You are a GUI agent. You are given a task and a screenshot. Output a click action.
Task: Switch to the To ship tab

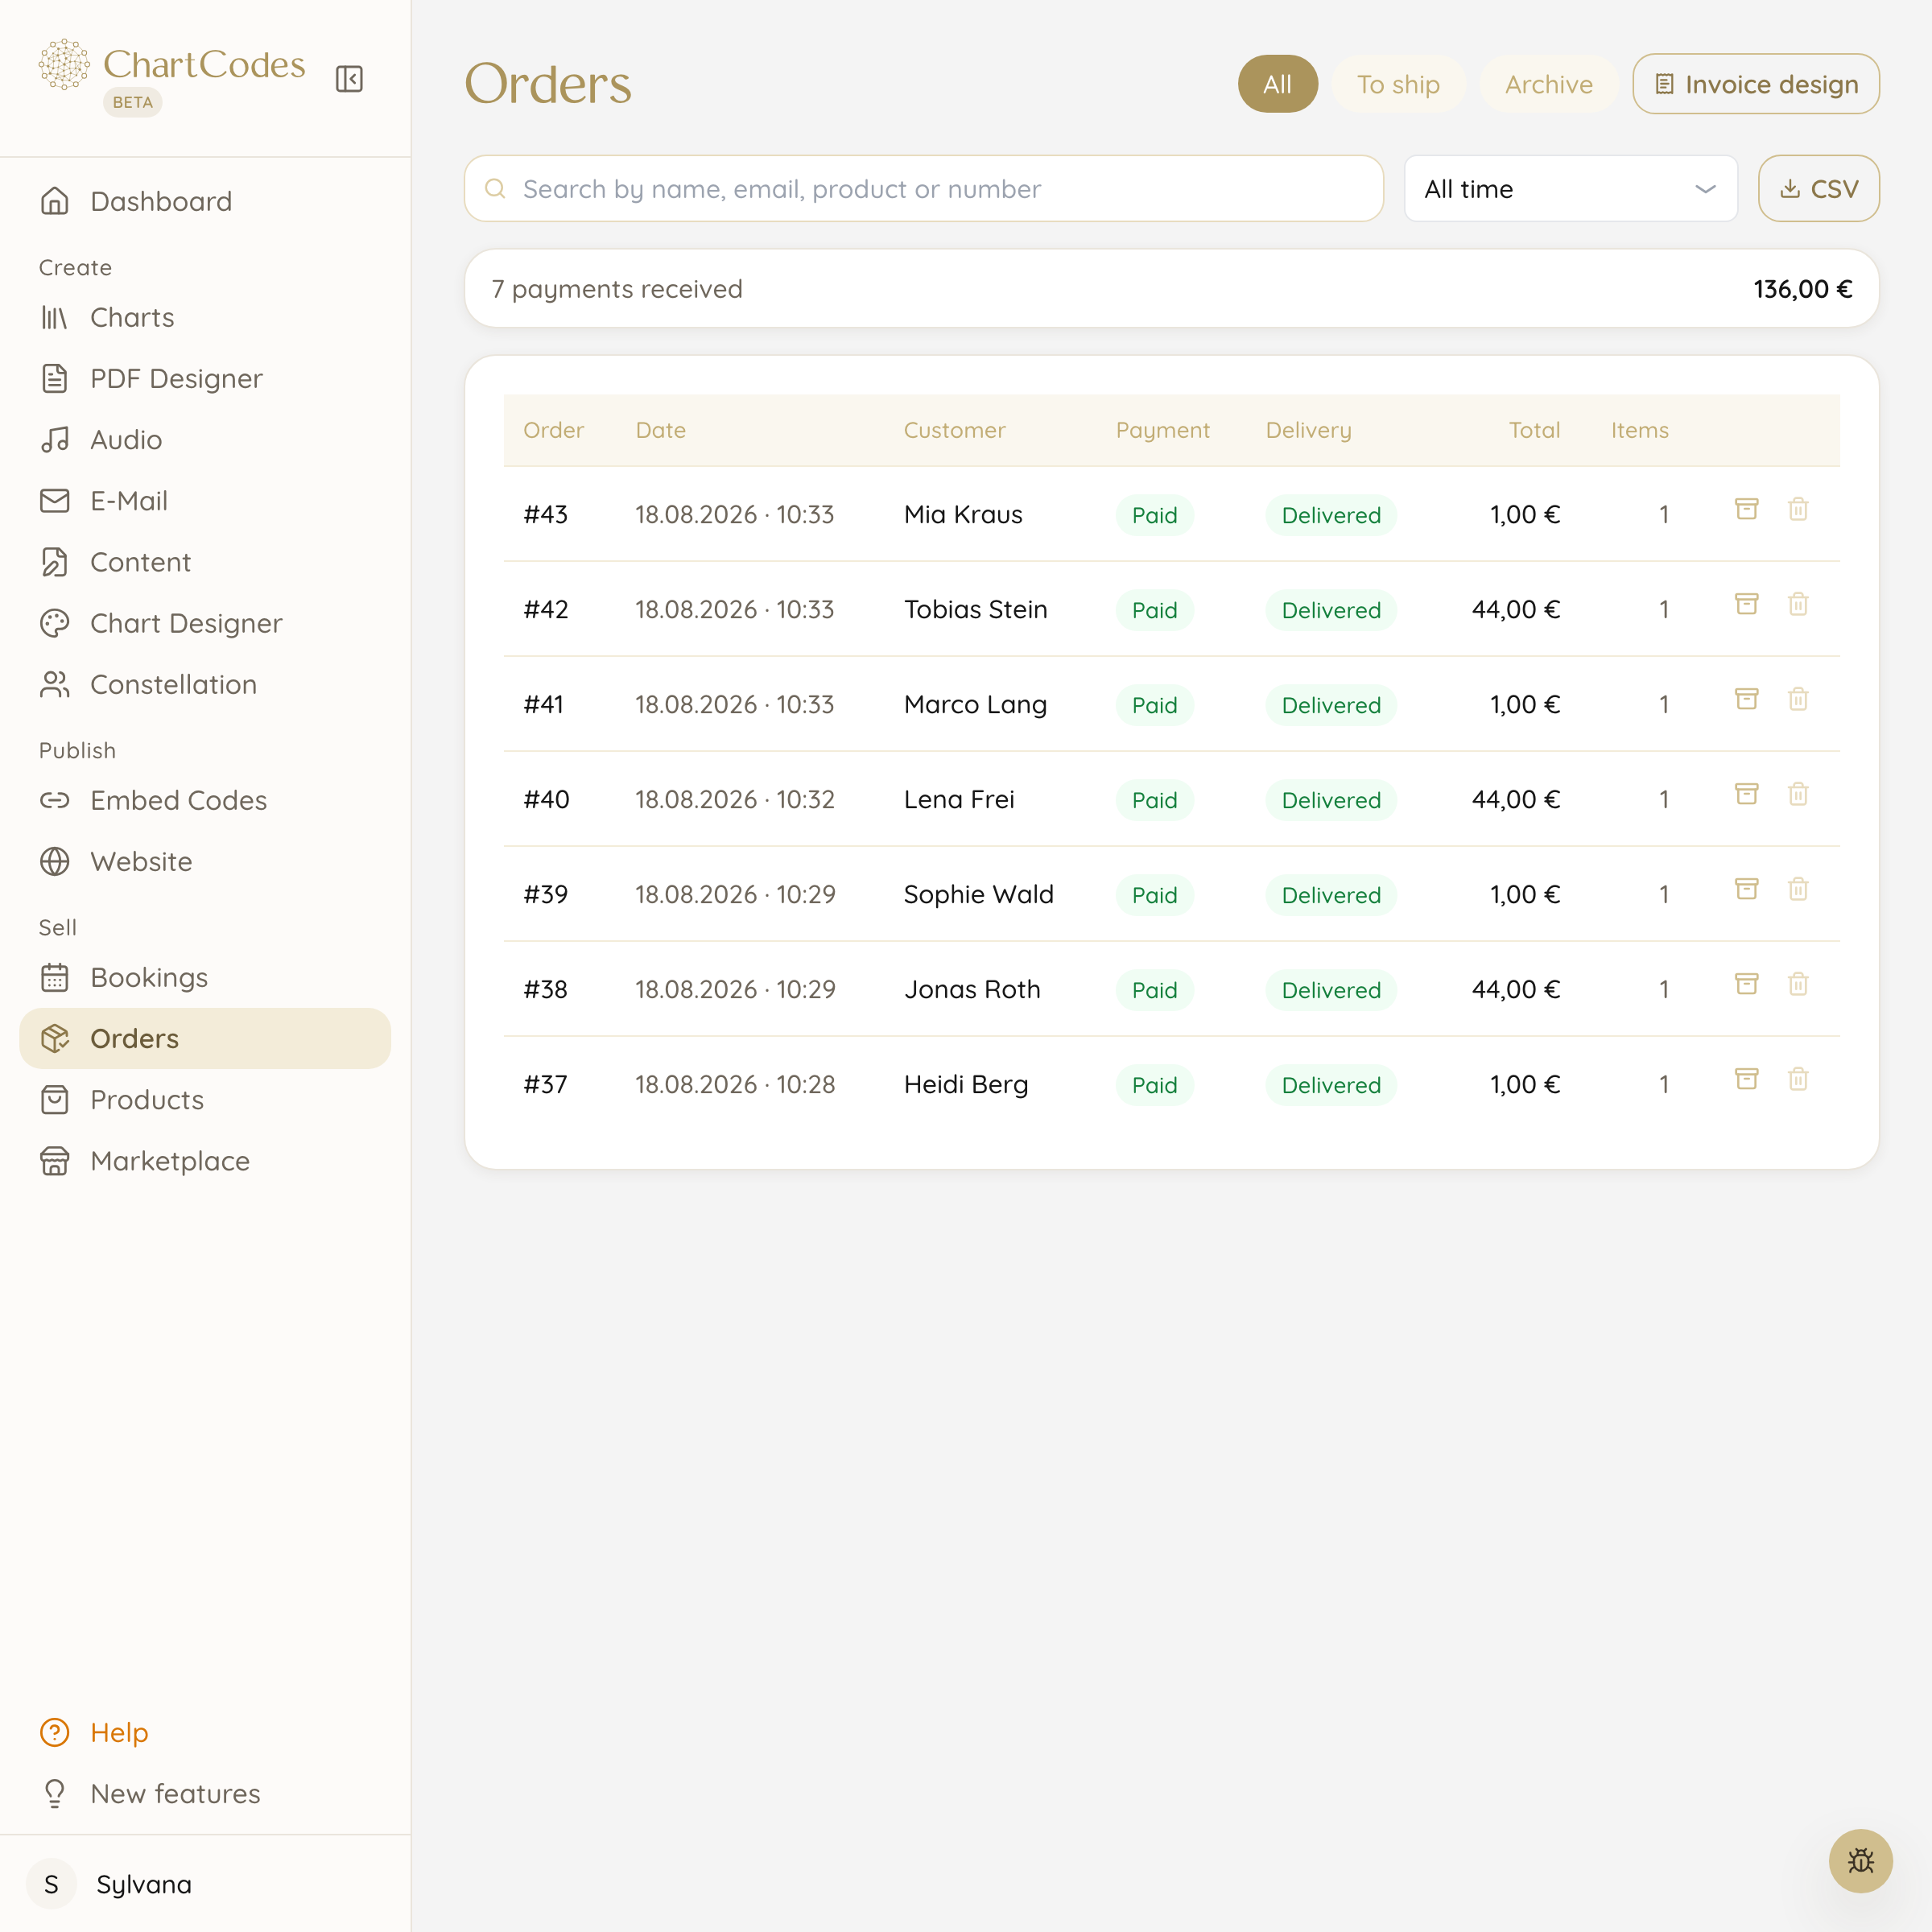click(x=1398, y=84)
